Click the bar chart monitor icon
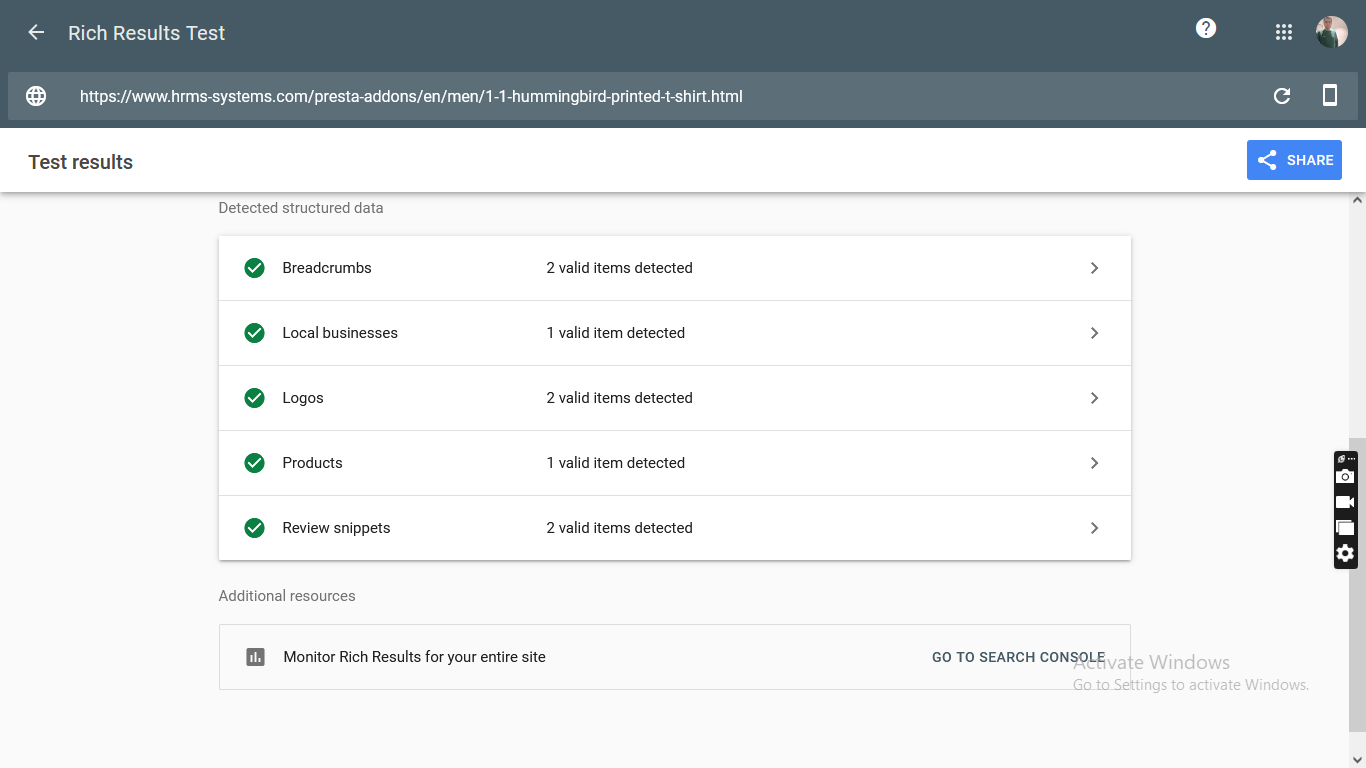This screenshot has width=1366, height=768. (255, 657)
